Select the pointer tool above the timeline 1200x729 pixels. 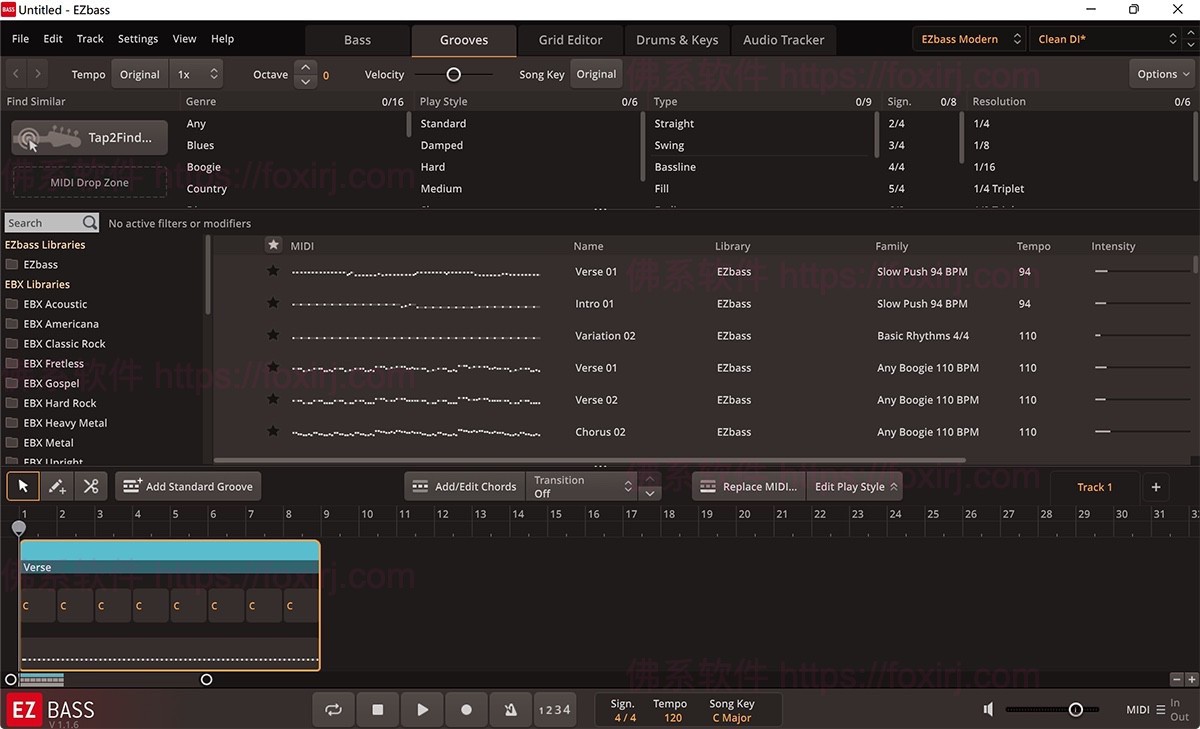[22, 486]
